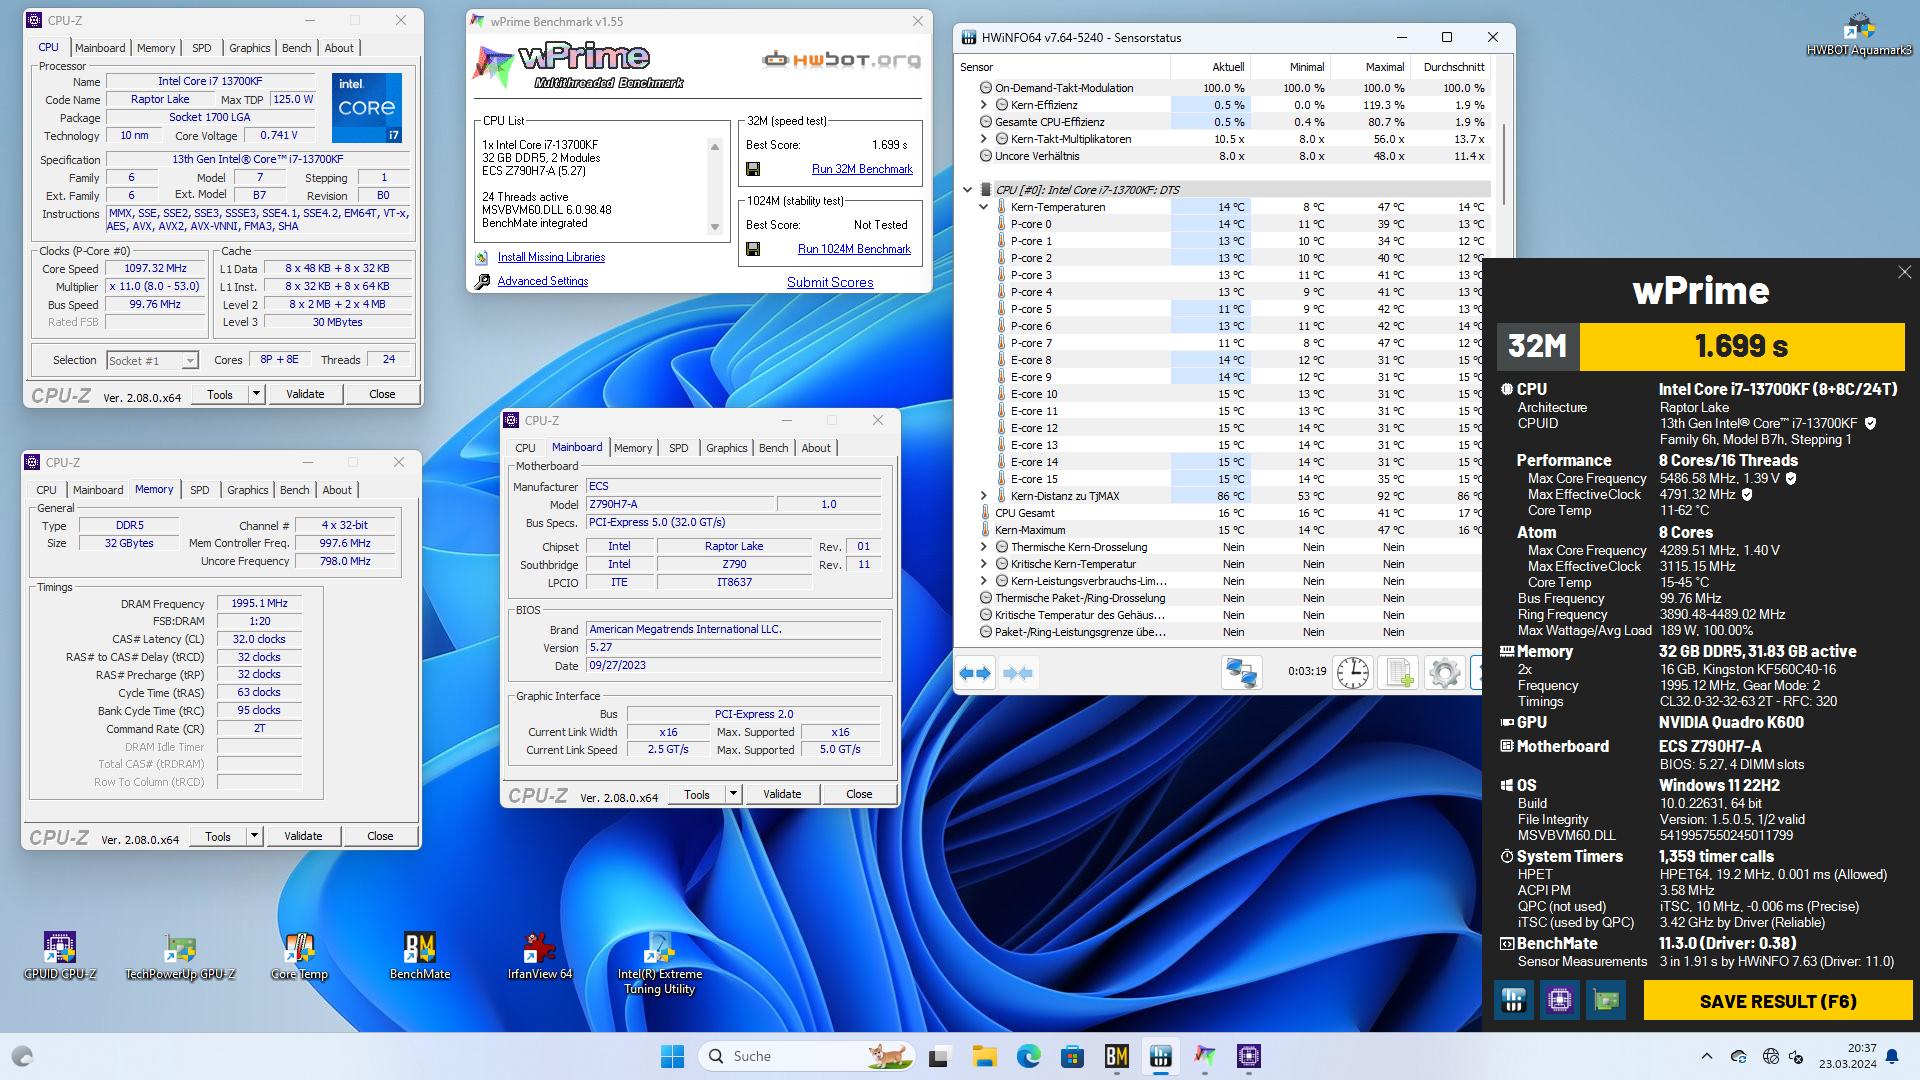
Task: Click Validate in top CPU-Z window
Action: tap(305, 394)
